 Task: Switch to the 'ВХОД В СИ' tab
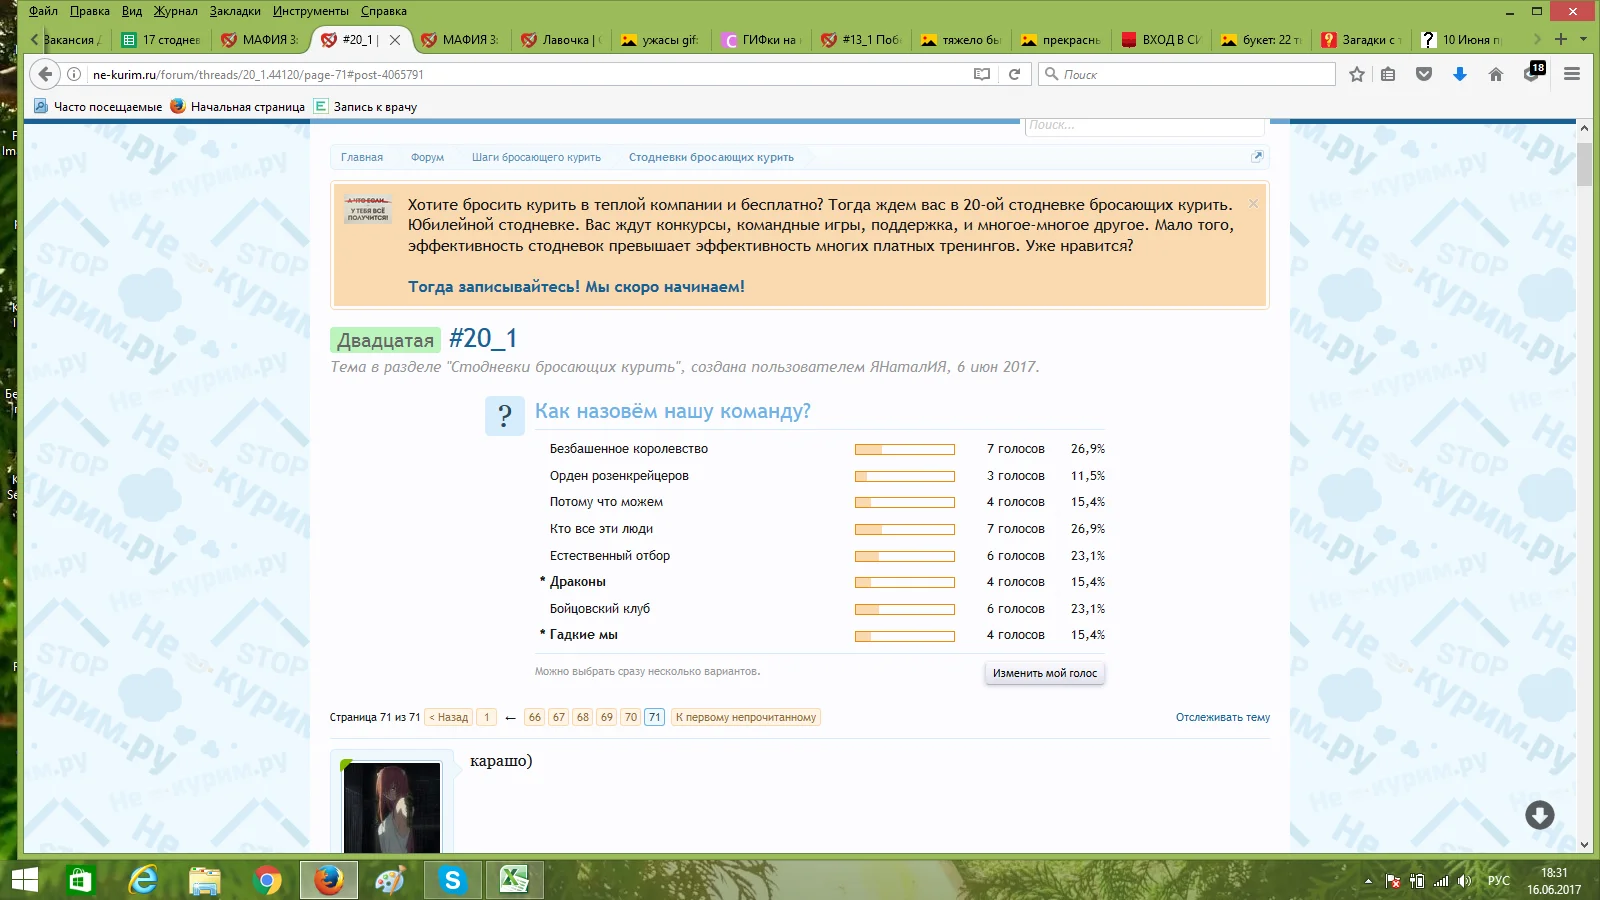1160,40
